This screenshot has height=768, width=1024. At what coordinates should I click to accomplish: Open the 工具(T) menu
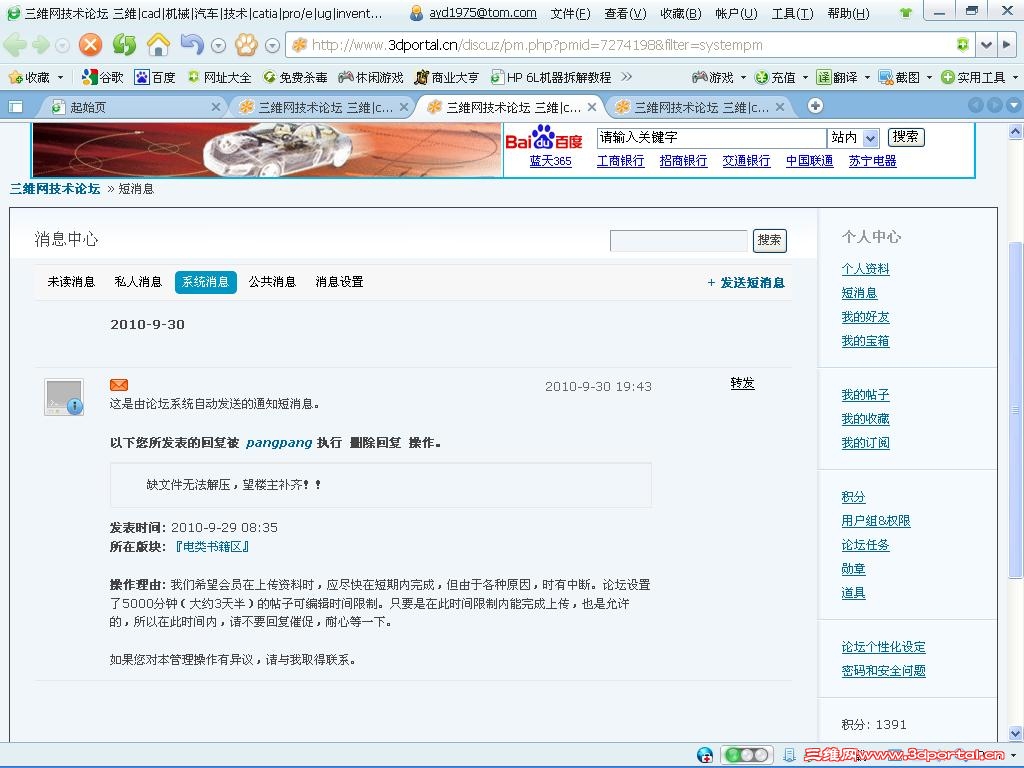792,13
